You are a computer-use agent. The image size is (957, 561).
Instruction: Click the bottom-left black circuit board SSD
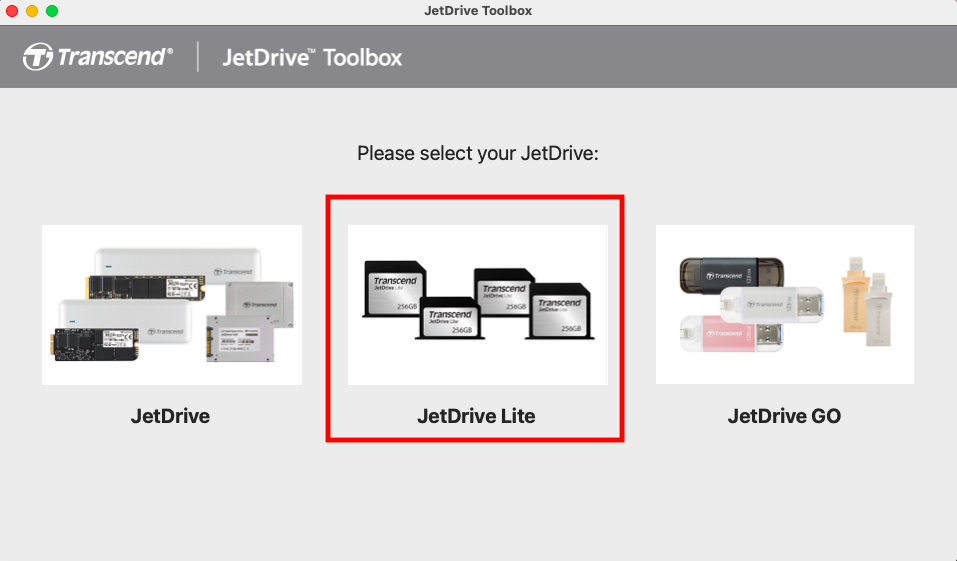[x=94, y=344]
